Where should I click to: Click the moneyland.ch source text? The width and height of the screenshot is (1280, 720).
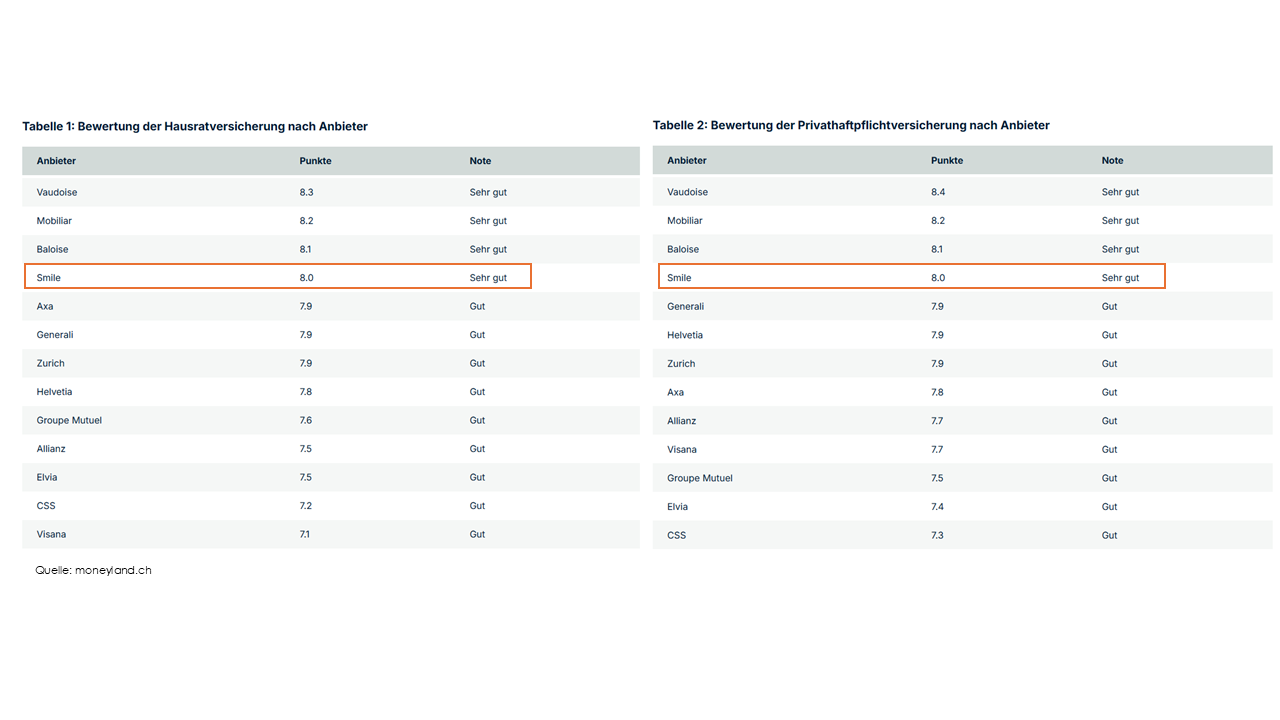(x=93, y=570)
